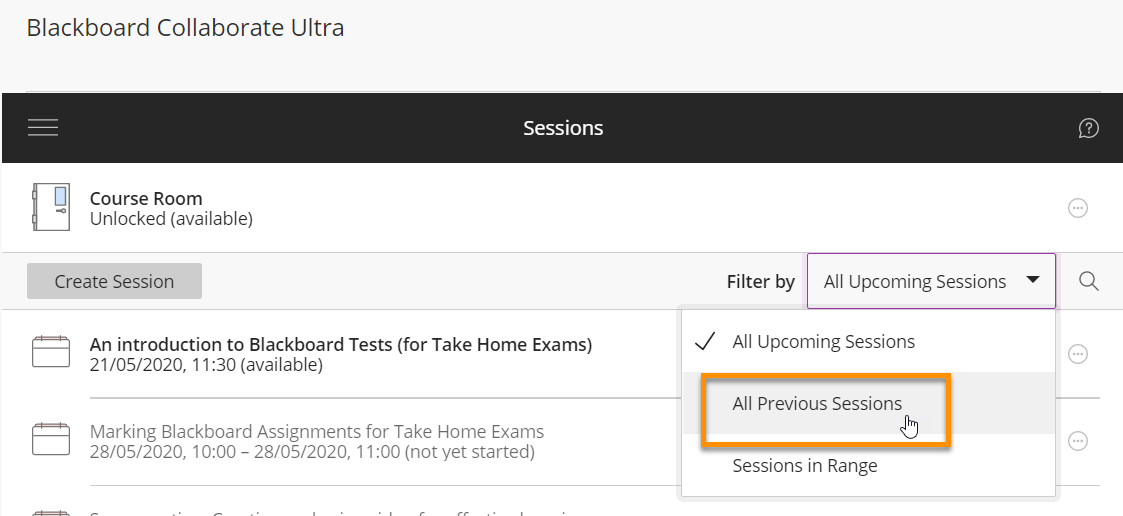Click the Course Room door icon

click(x=51, y=207)
